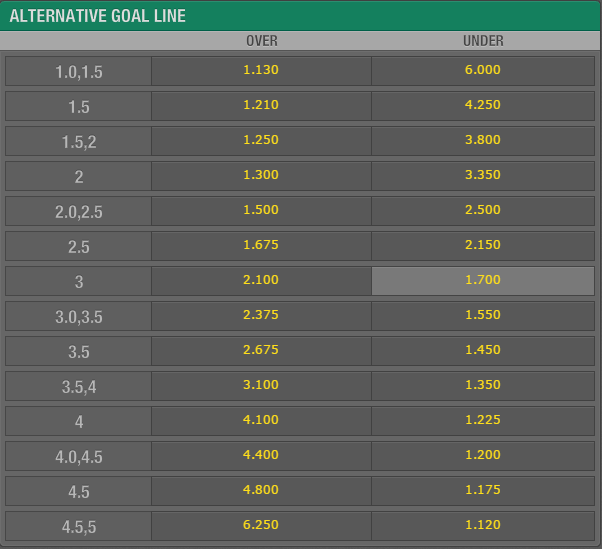602x549 pixels.
Task: Choose Under 1.225 for goal line 4
Action: coord(483,421)
